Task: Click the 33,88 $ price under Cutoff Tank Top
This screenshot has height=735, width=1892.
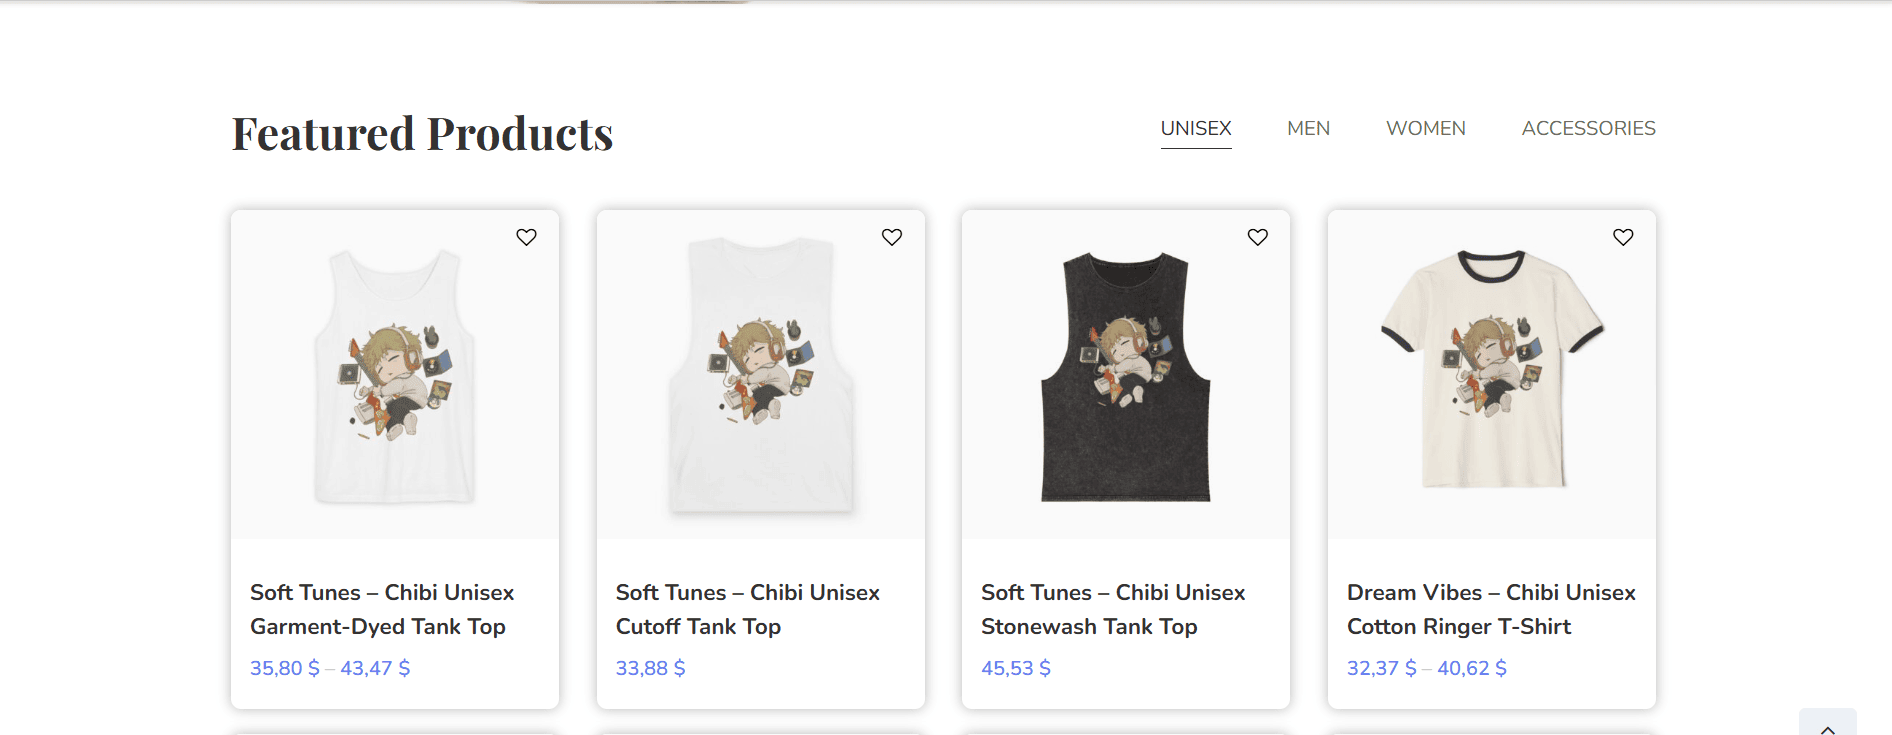Action: point(650,668)
